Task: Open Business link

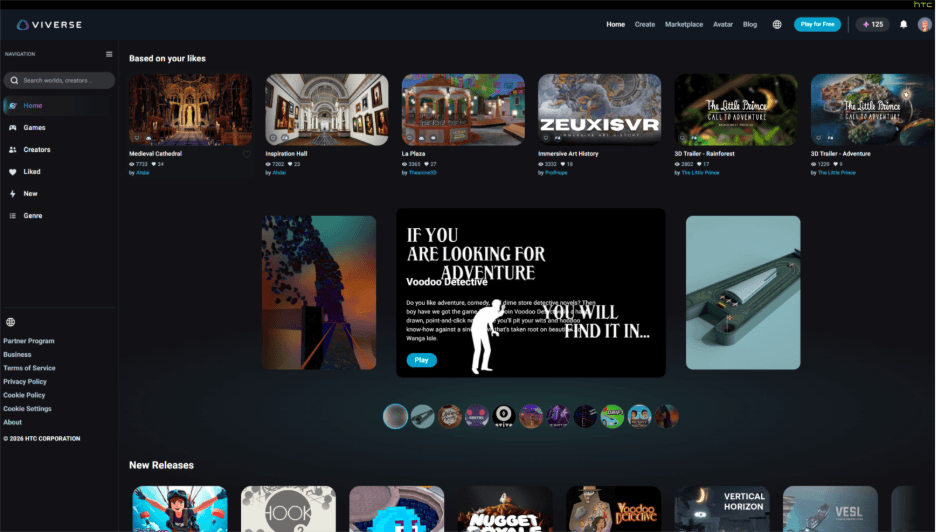Action: pyautogui.click(x=17, y=355)
